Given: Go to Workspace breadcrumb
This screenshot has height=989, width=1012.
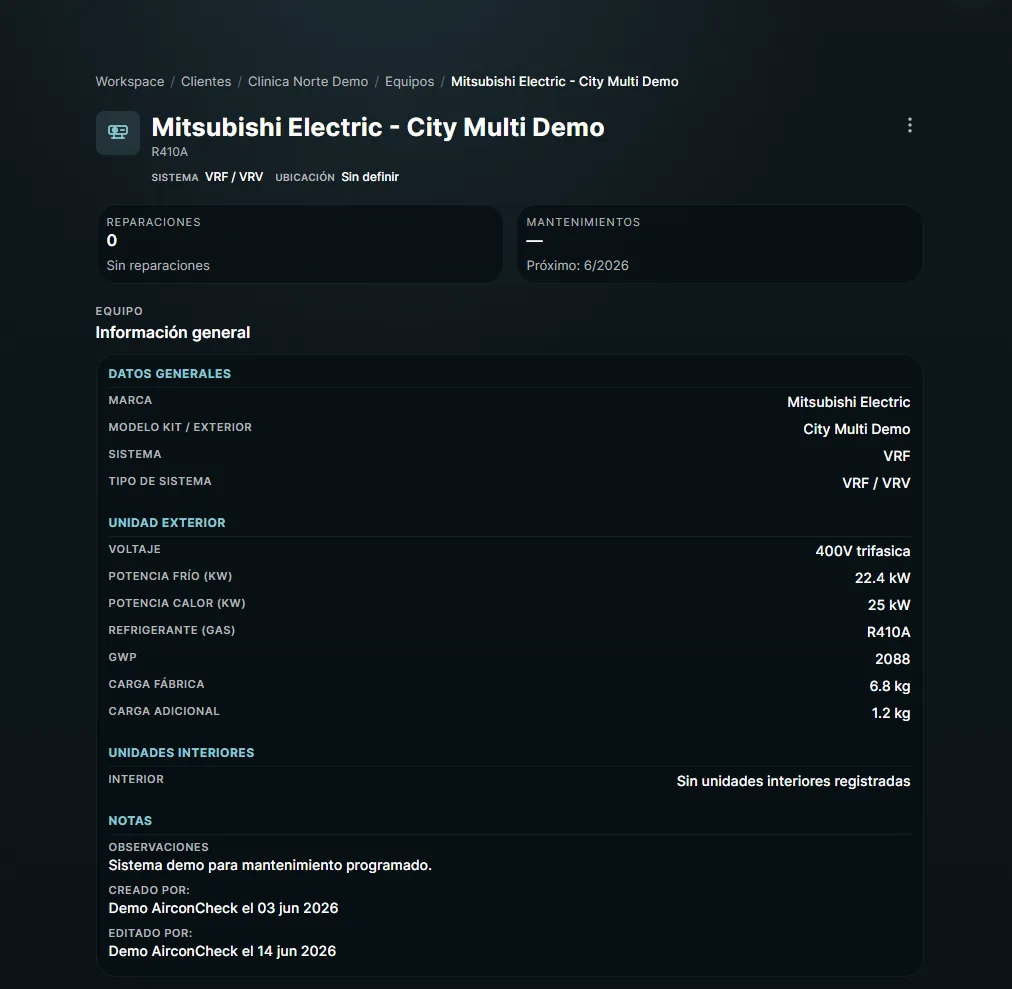Looking at the screenshot, I should 130,81.
